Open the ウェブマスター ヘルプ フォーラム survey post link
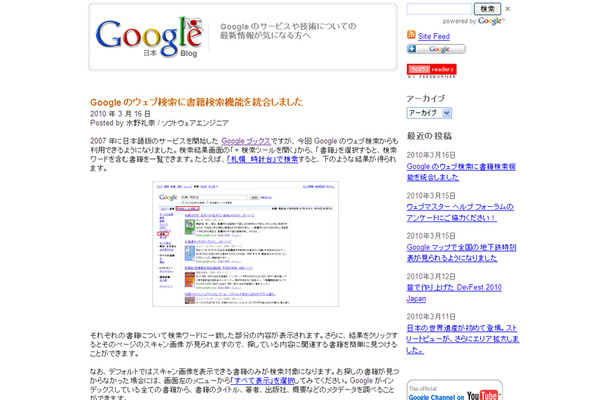610x400 pixels. click(x=460, y=212)
